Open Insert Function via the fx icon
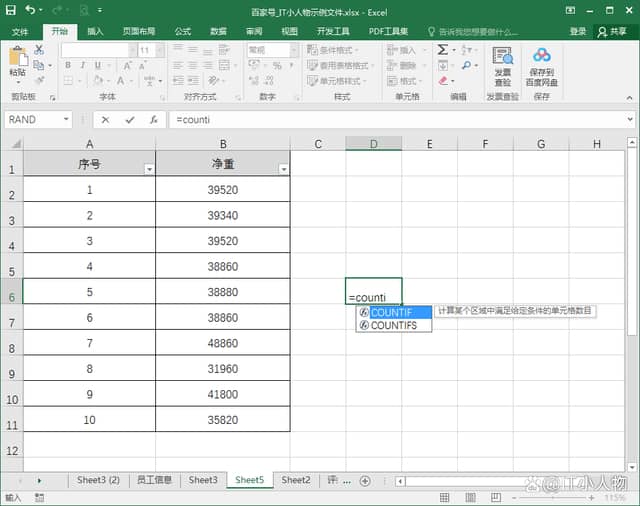This screenshot has height=506, width=640. point(153,119)
